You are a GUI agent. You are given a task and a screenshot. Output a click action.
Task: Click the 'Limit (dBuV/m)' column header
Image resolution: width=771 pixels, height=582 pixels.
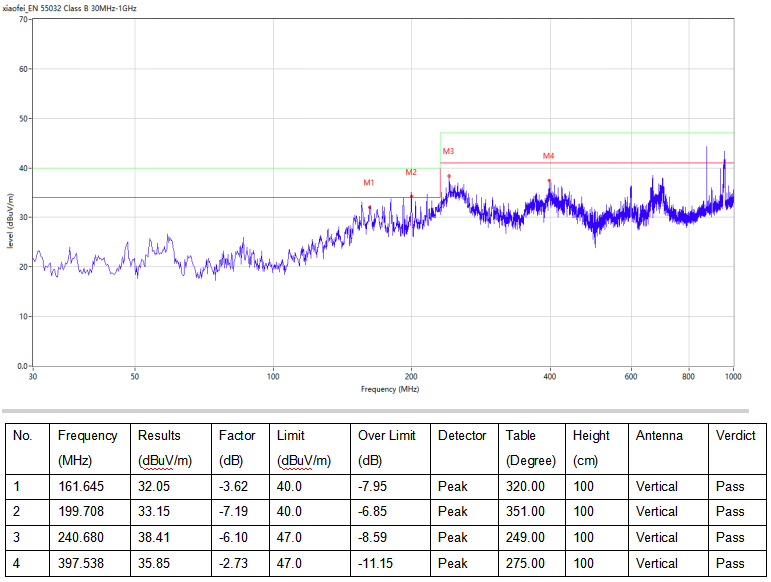(310, 449)
